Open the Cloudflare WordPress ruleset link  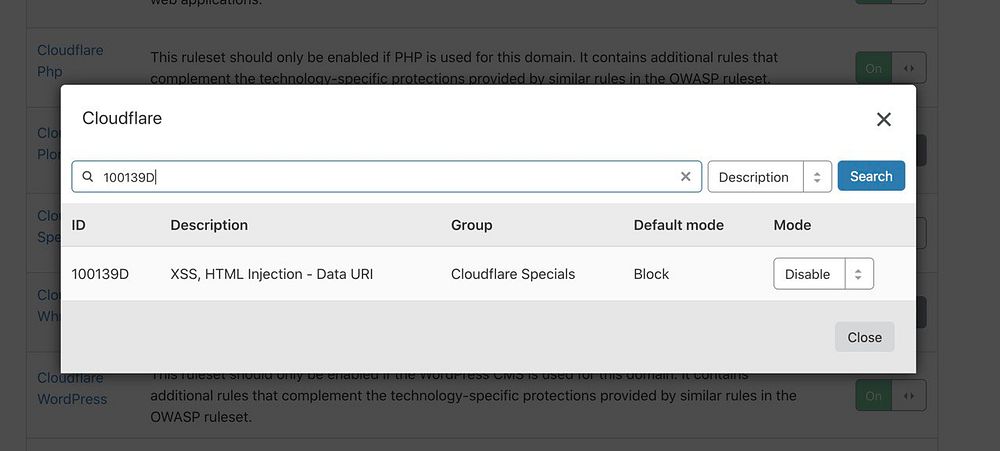(70, 388)
